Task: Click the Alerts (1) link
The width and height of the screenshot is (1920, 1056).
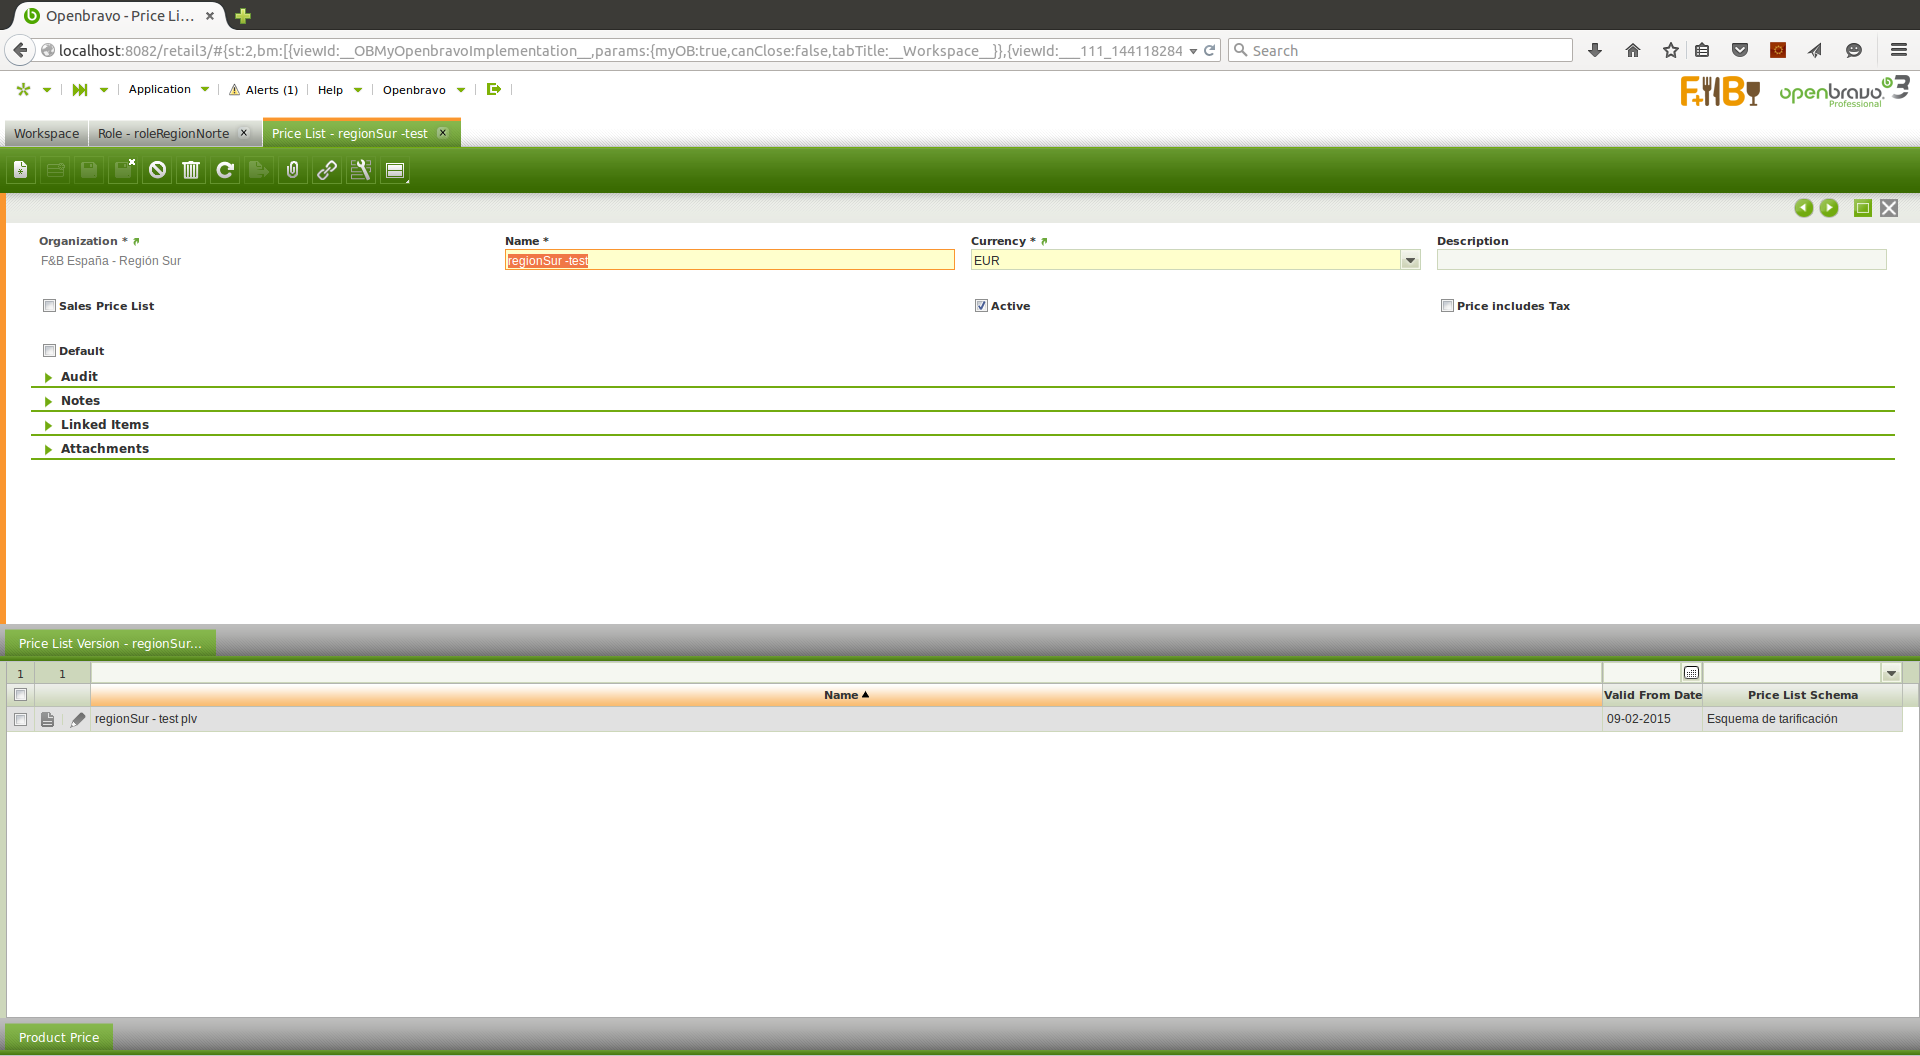Action: point(271,90)
